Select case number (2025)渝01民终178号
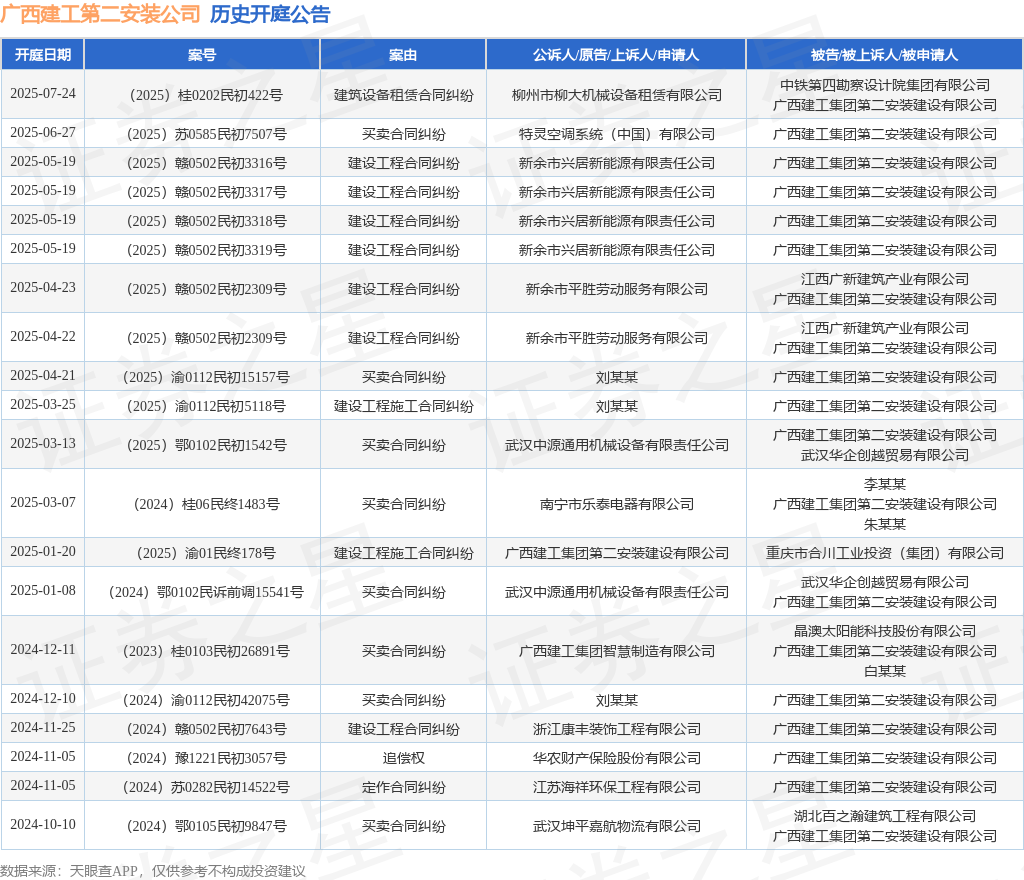Image resolution: width=1024 pixels, height=880 pixels. coord(206,553)
